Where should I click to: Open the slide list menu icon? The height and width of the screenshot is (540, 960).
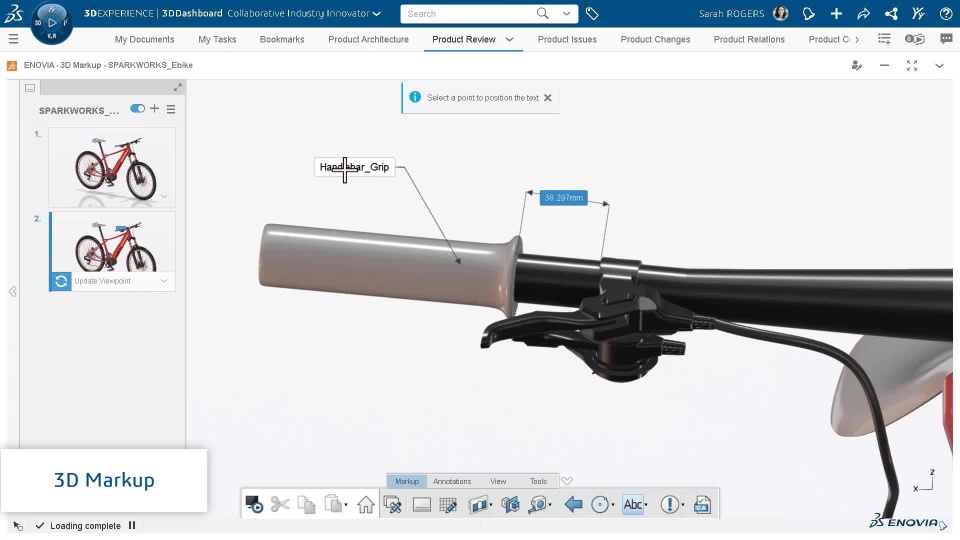pos(171,109)
